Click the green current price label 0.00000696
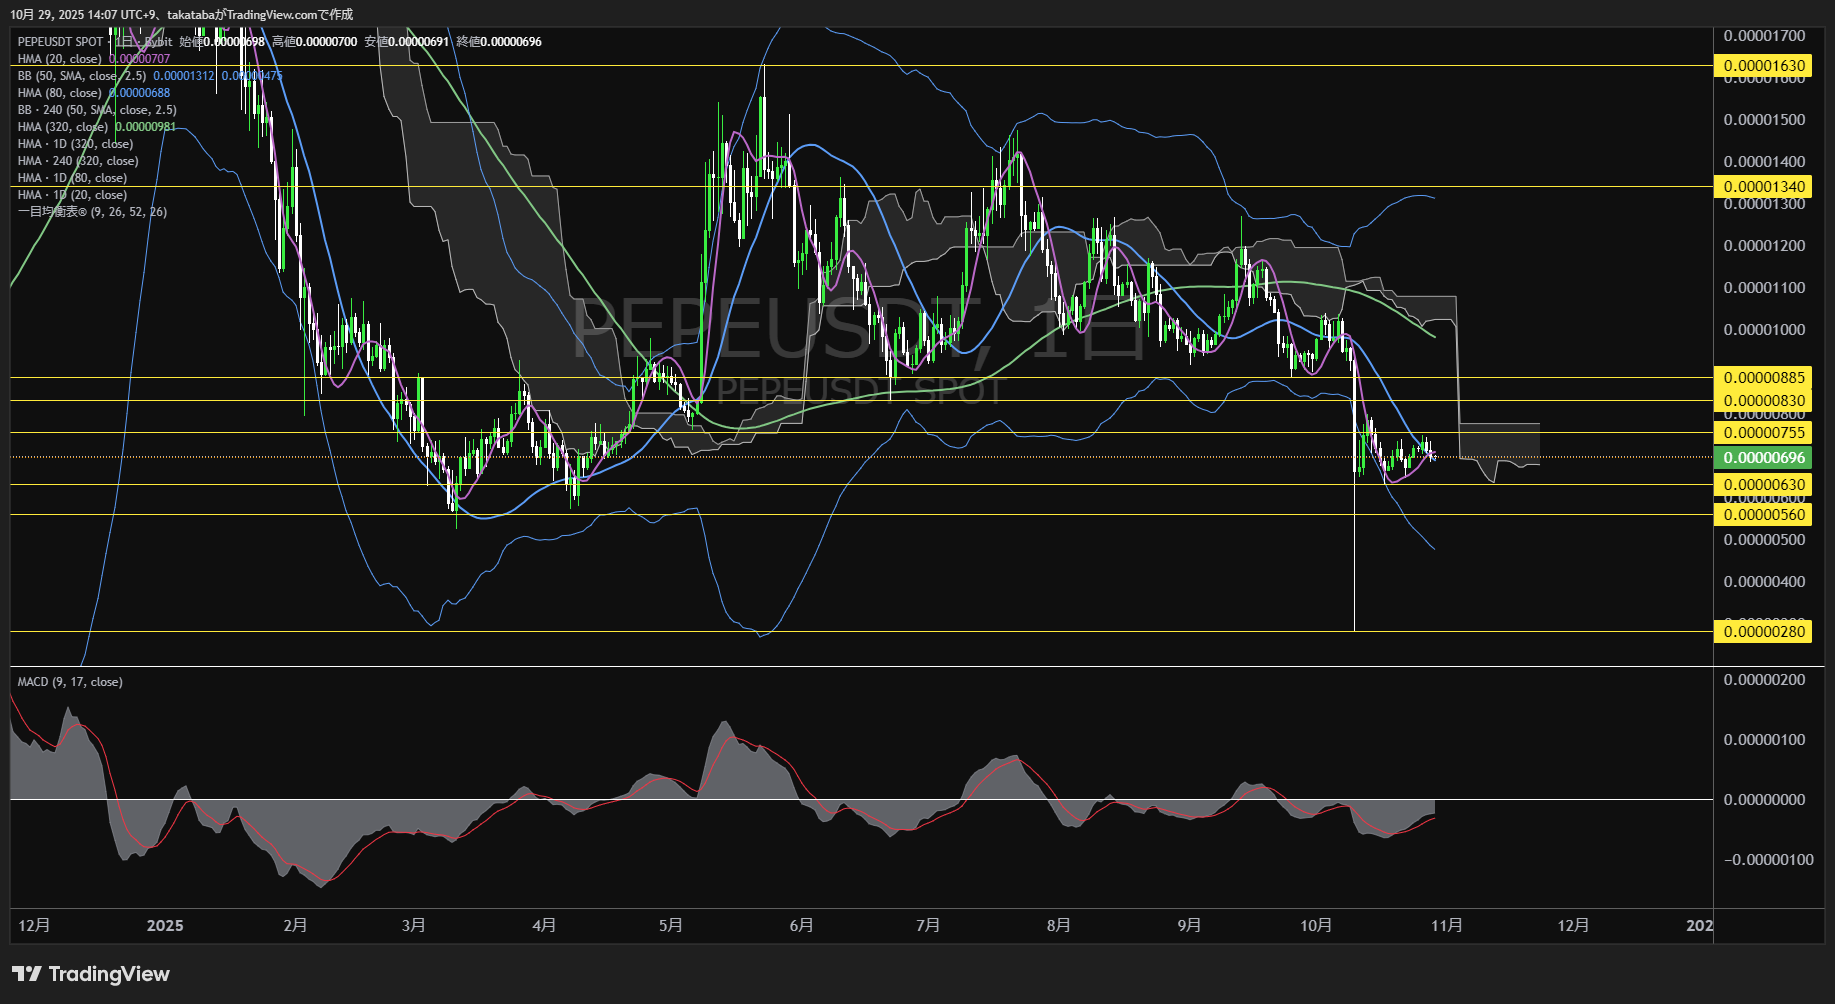This screenshot has width=1835, height=1004. (x=1763, y=458)
